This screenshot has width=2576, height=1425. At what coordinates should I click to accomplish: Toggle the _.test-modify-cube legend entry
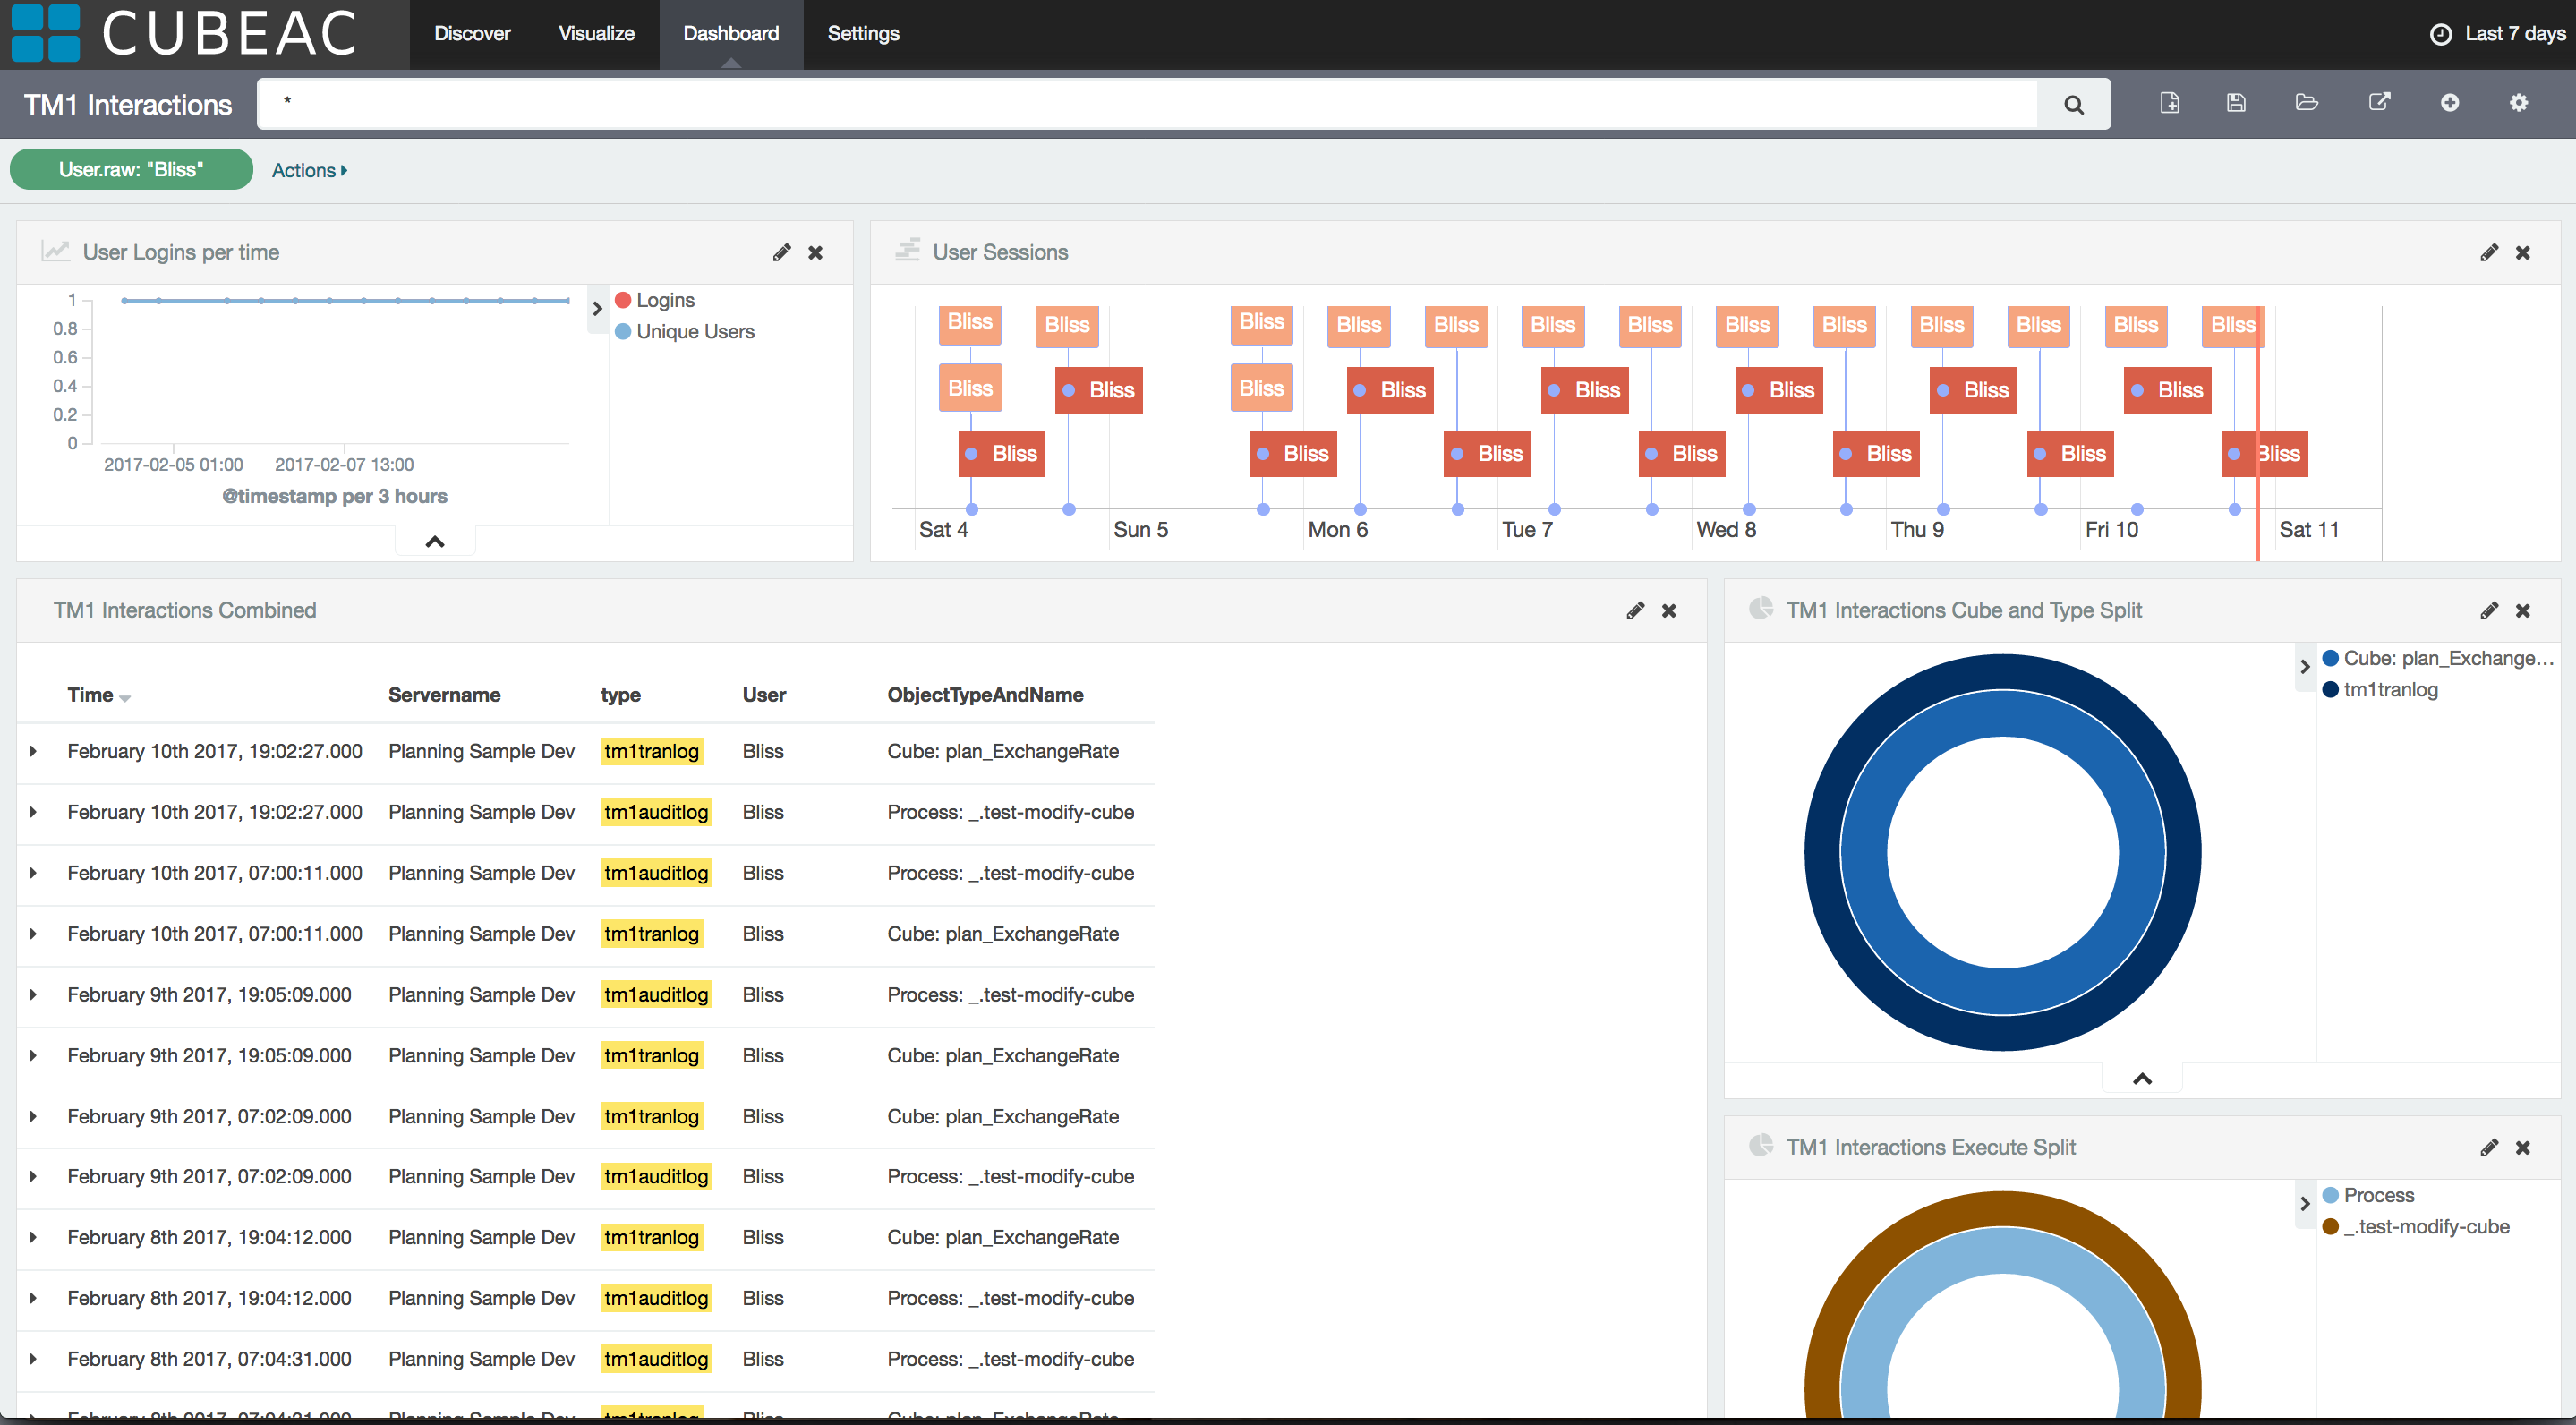pyautogui.click(x=2416, y=1227)
